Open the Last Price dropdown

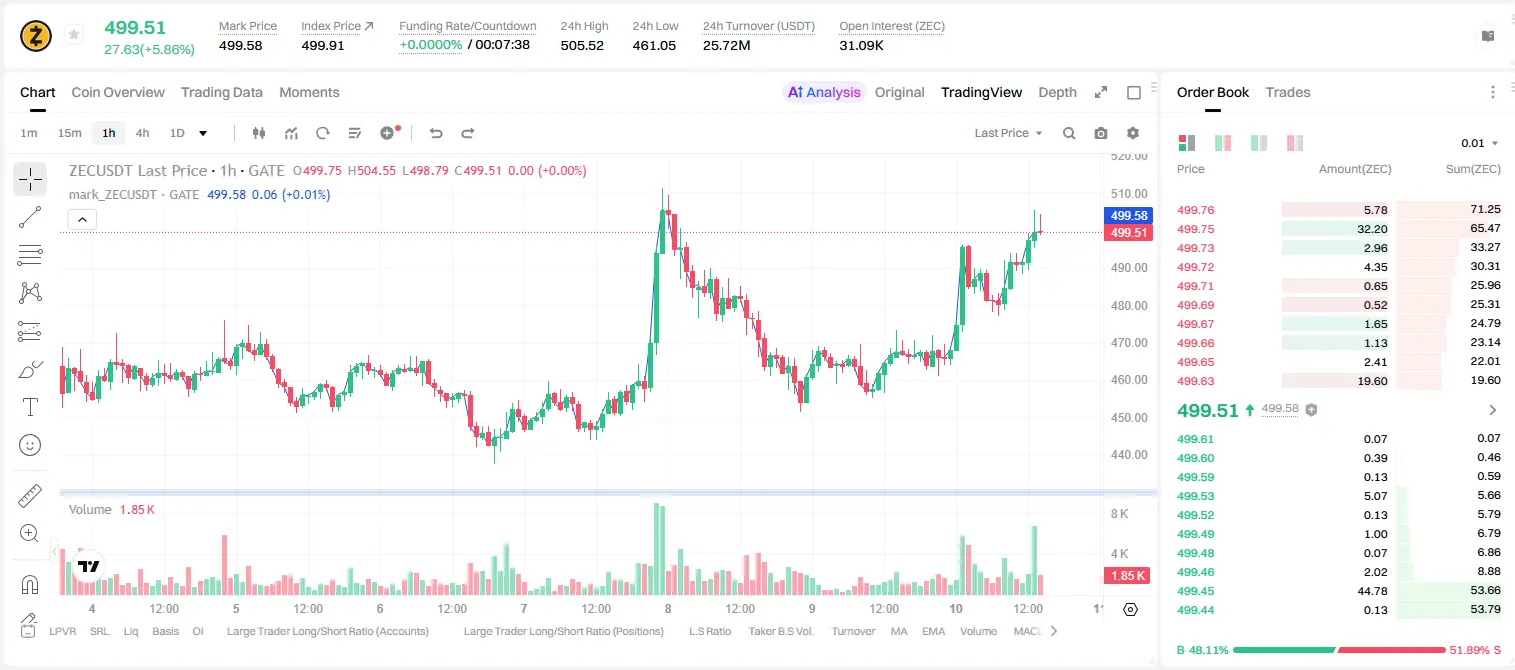[x=1008, y=133]
